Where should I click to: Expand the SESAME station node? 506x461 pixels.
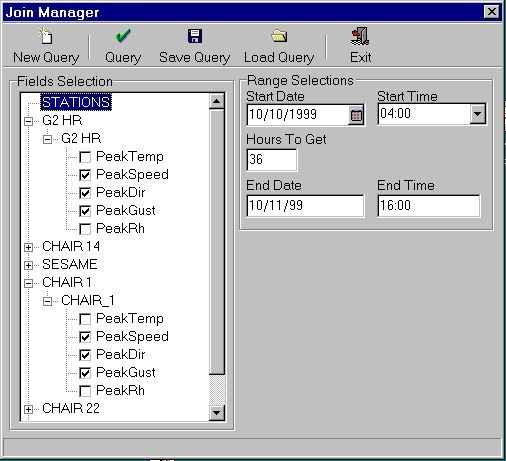pyautogui.click(x=29, y=265)
